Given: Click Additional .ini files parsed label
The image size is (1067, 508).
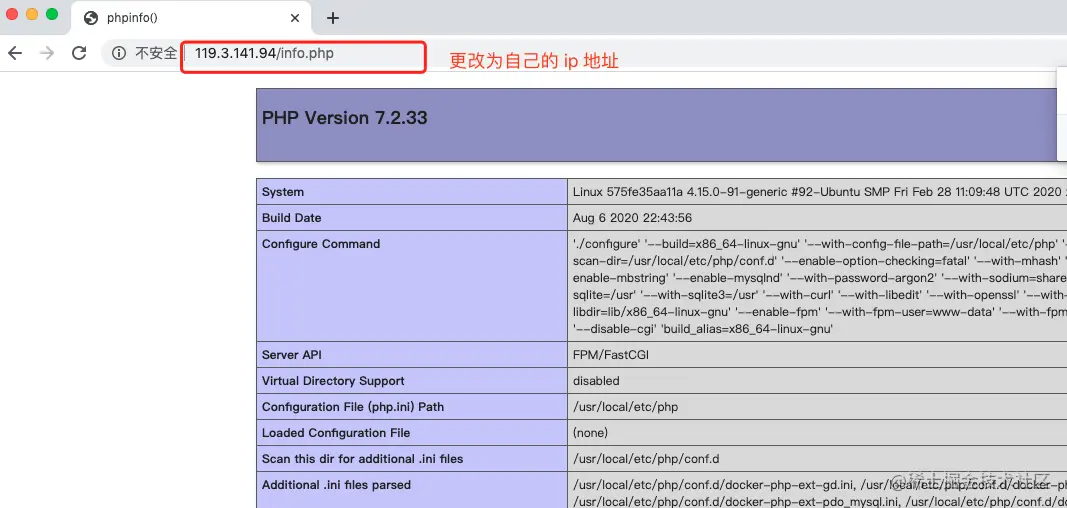Looking at the screenshot, I should 336,485.
